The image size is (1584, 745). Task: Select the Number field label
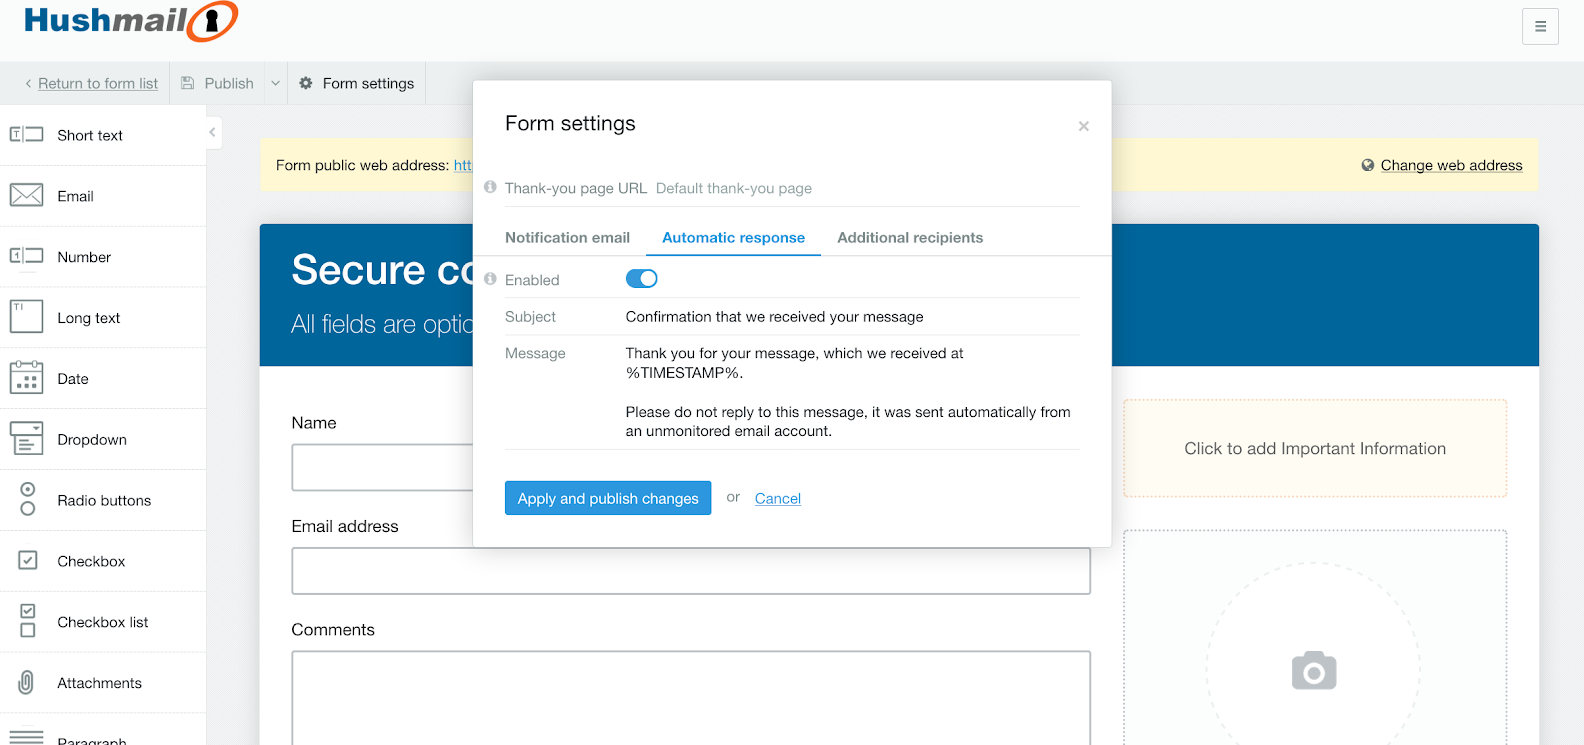(x=84, y=257)
